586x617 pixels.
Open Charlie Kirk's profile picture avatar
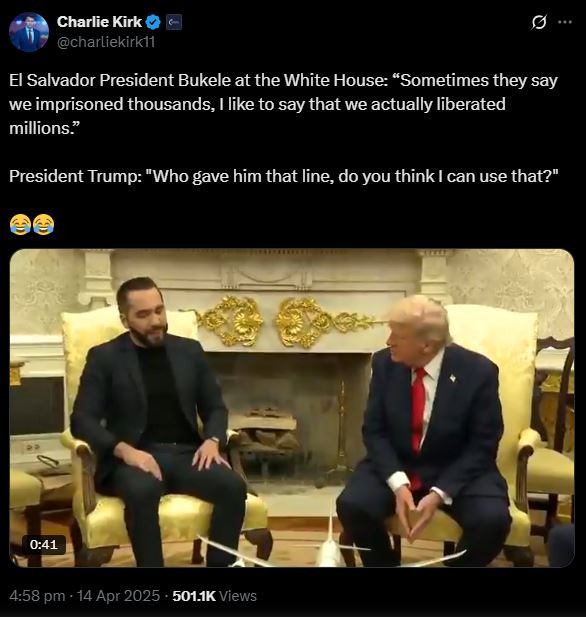(29, 32)
